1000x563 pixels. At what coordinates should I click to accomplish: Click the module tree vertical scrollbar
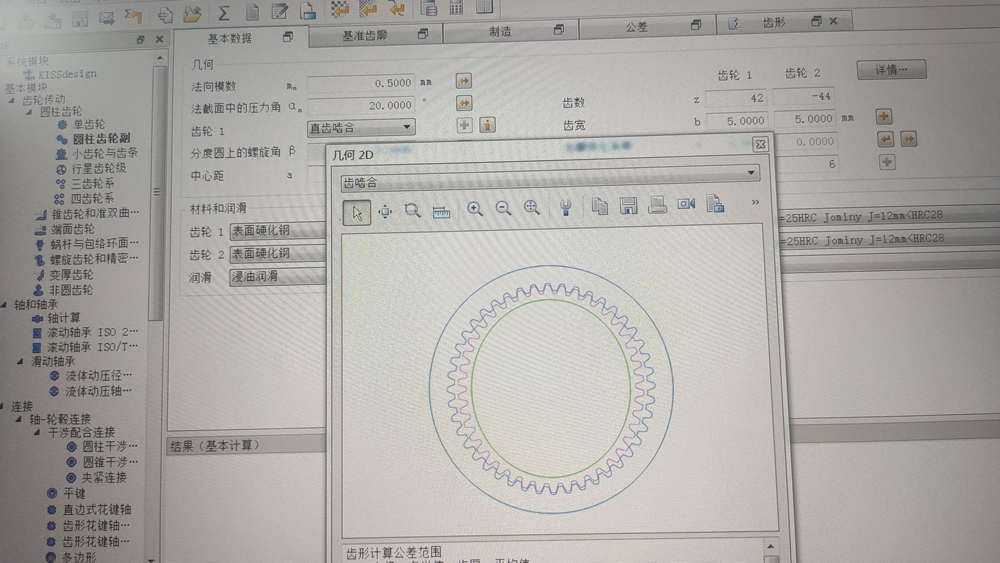click(x=158, y=191)
